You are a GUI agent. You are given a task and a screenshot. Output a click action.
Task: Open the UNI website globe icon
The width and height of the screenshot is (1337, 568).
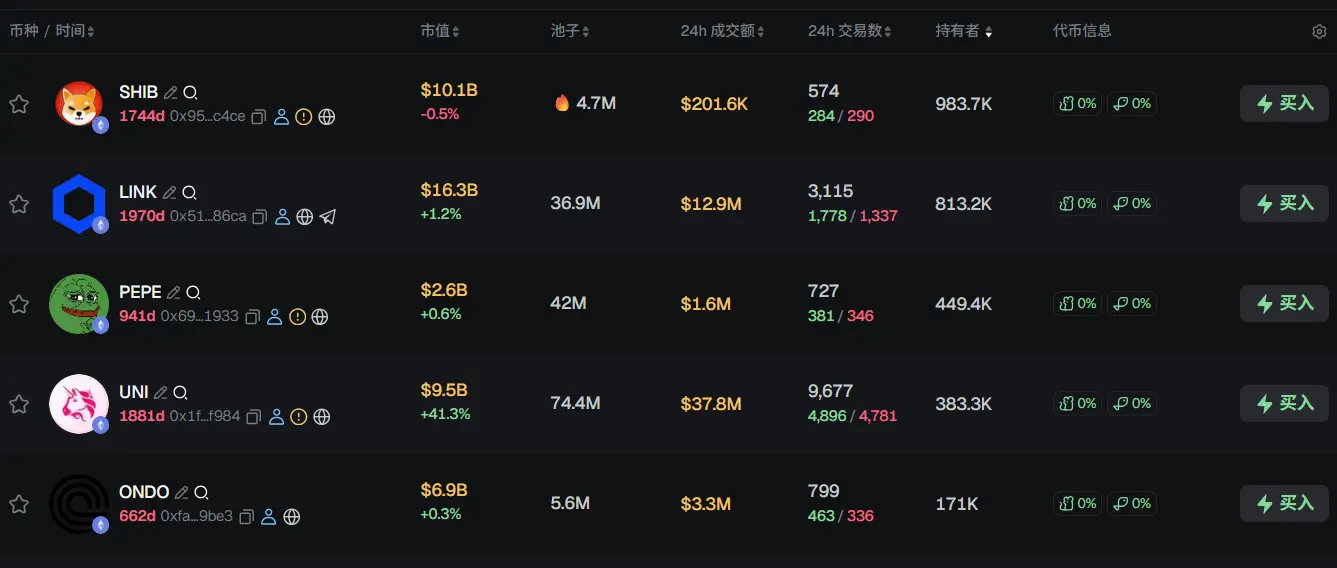(321, 417)
